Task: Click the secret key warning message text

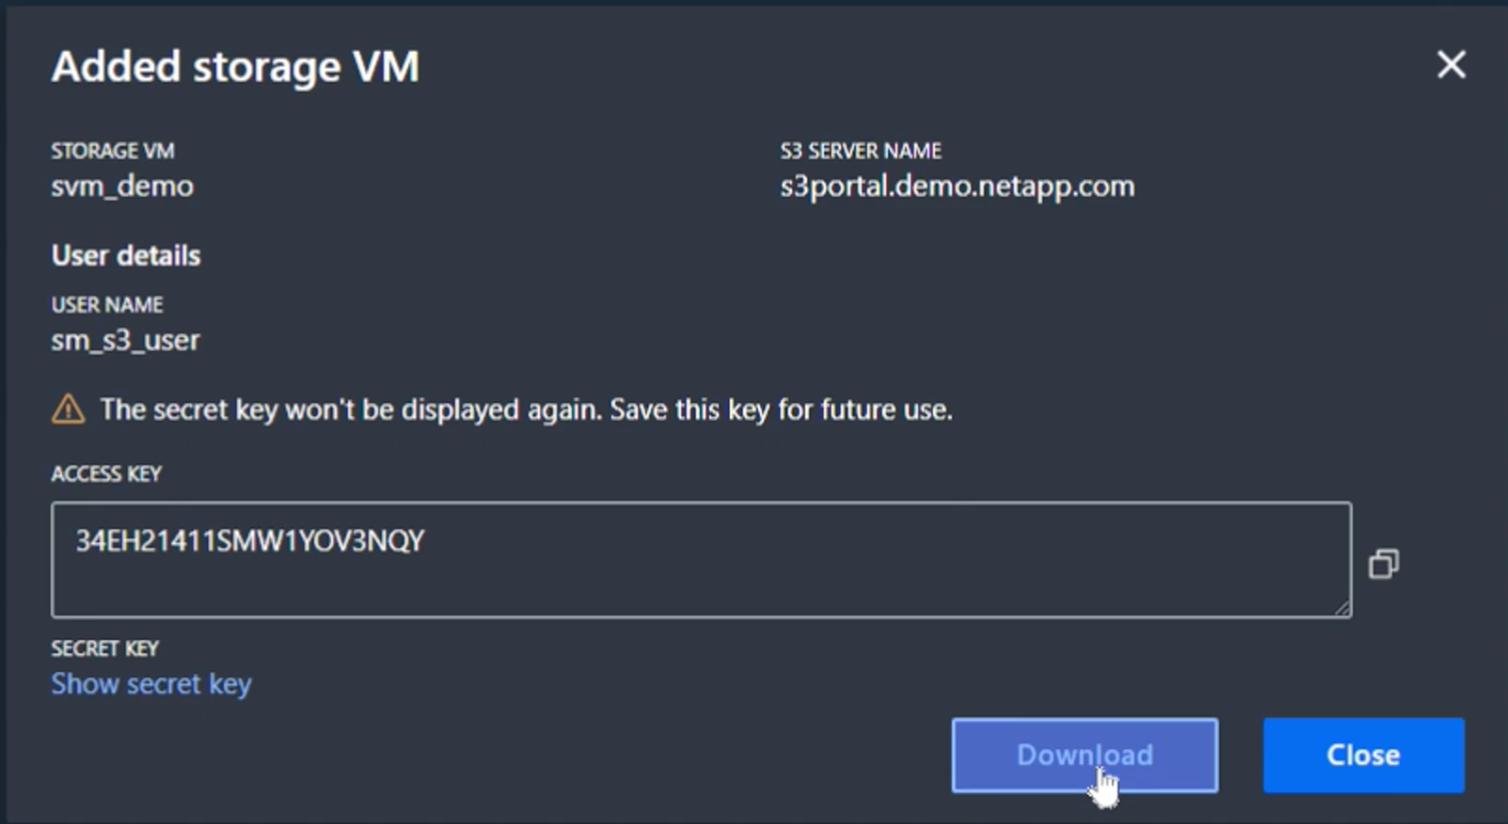Action: 526,410
